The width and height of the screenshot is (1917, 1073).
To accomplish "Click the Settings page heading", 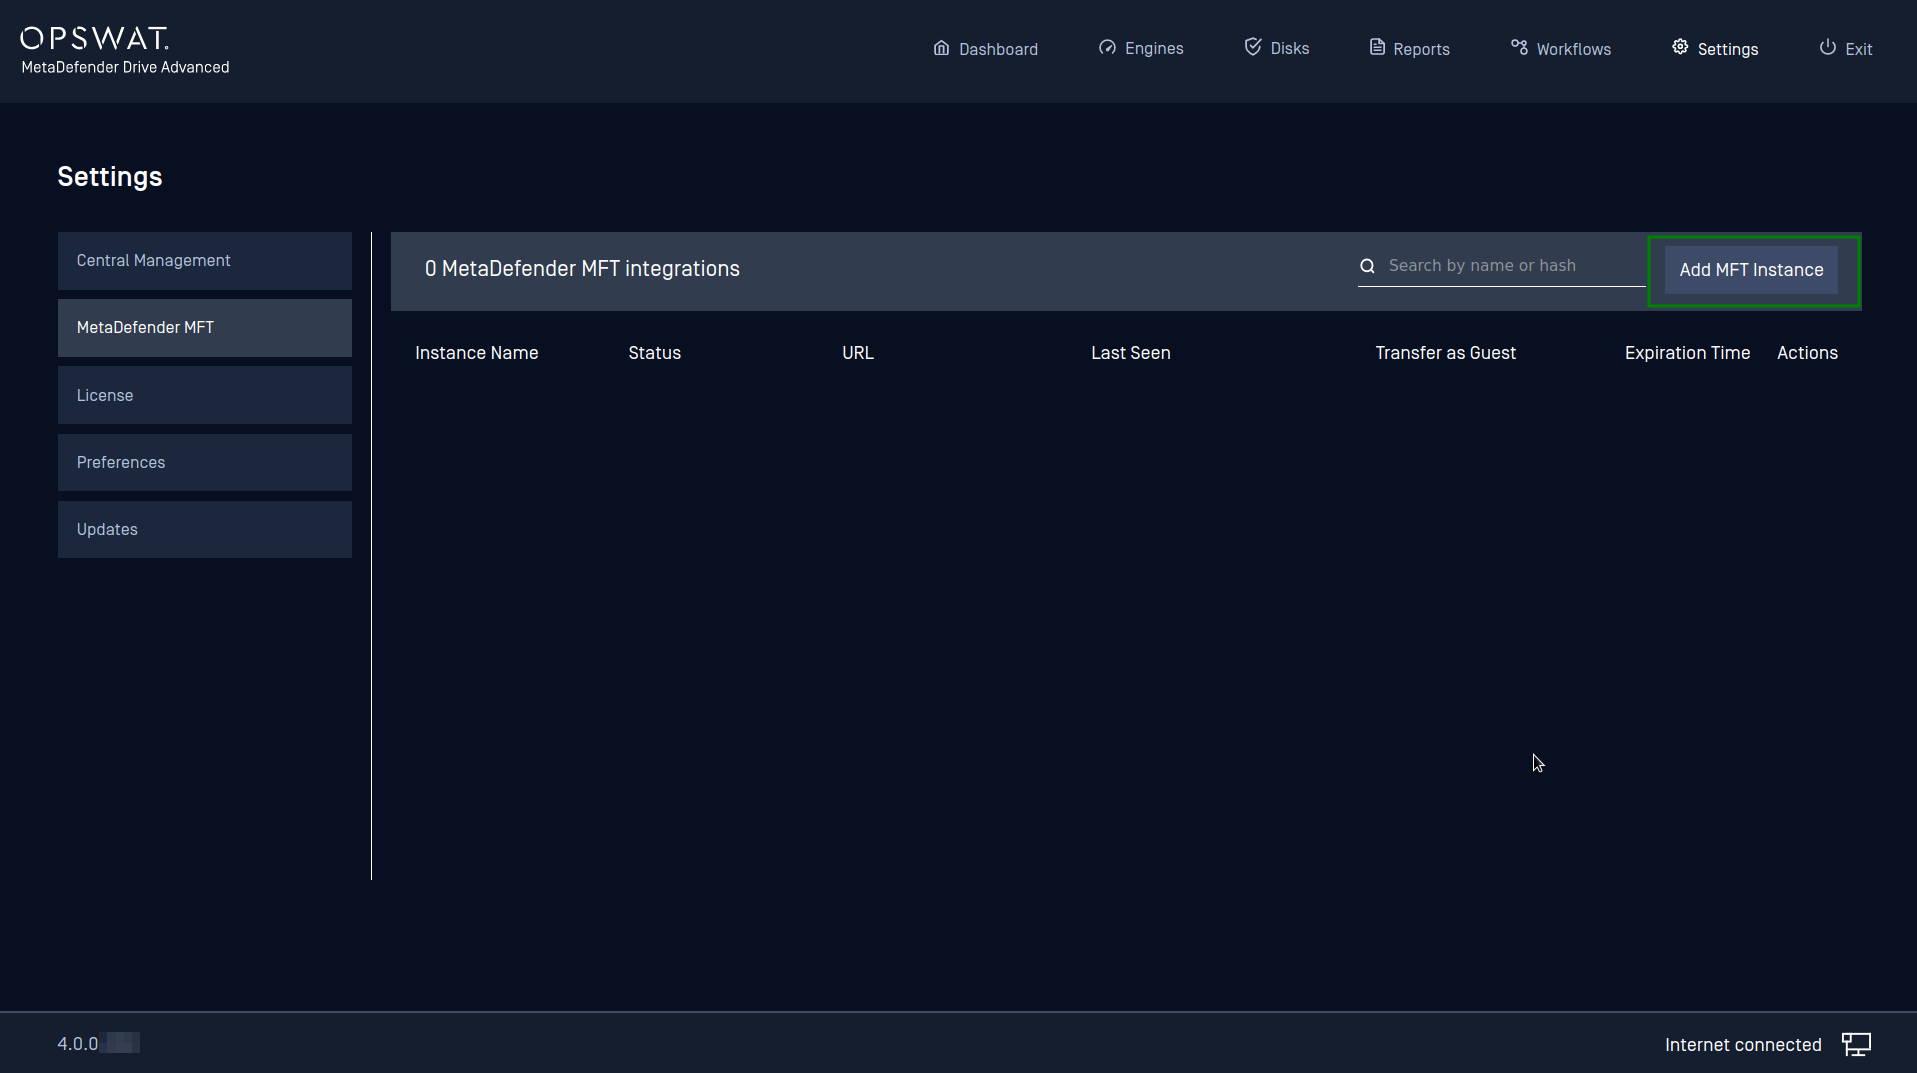I will [110, 177].
